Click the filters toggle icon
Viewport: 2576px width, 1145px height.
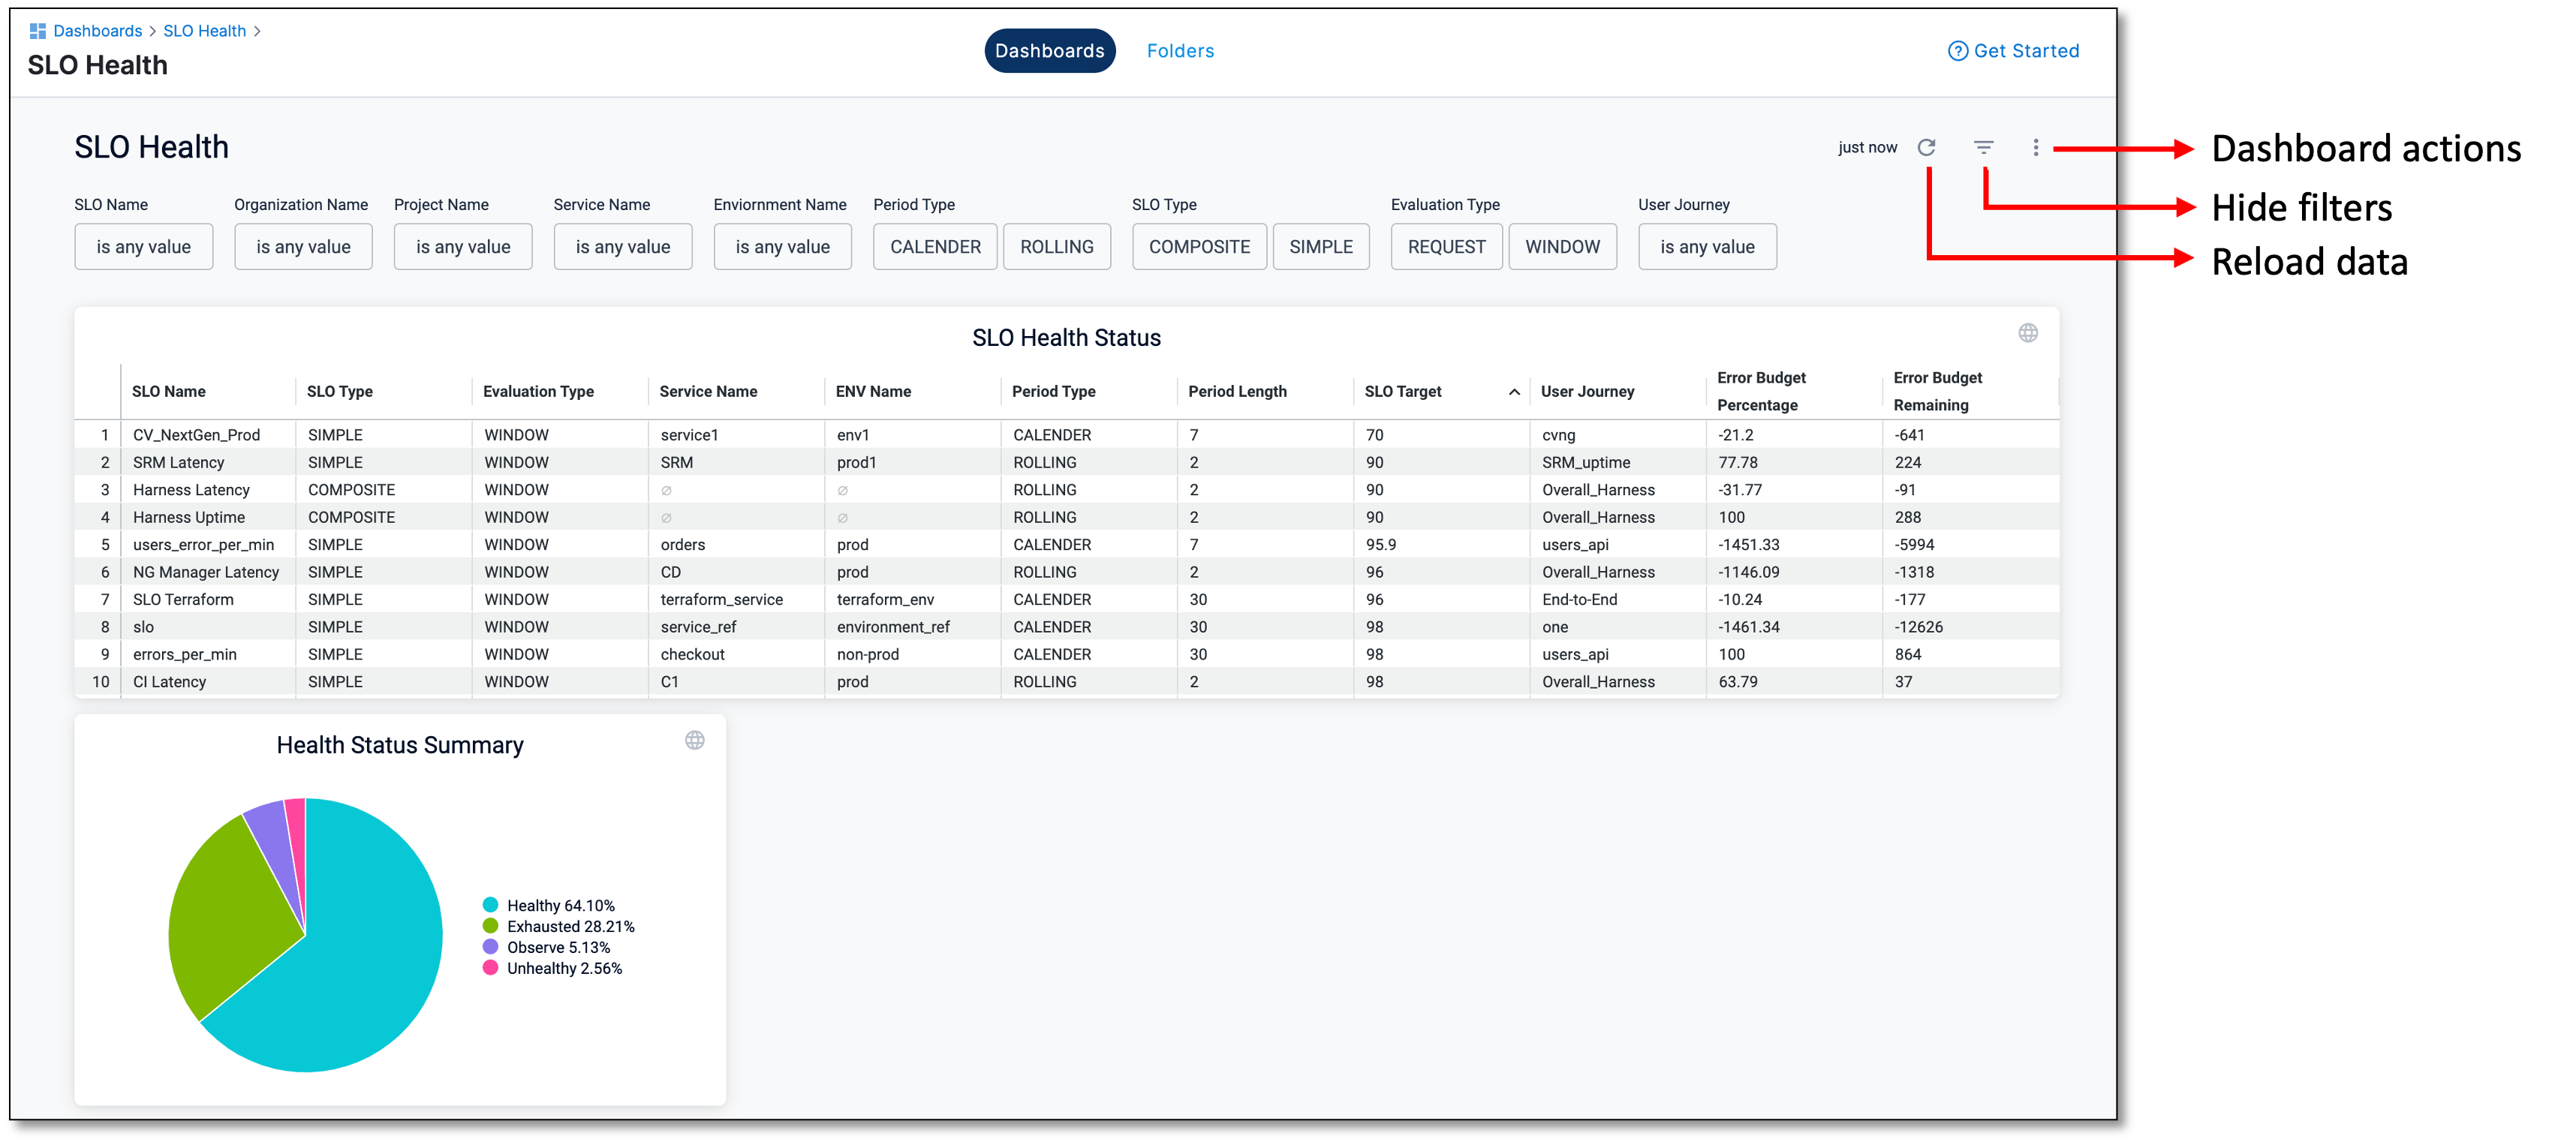1983,147
